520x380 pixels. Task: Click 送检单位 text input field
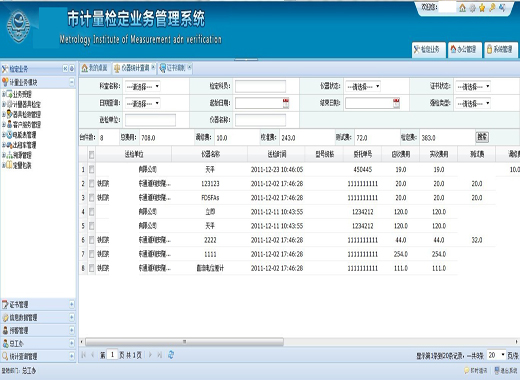pos(150,120)
